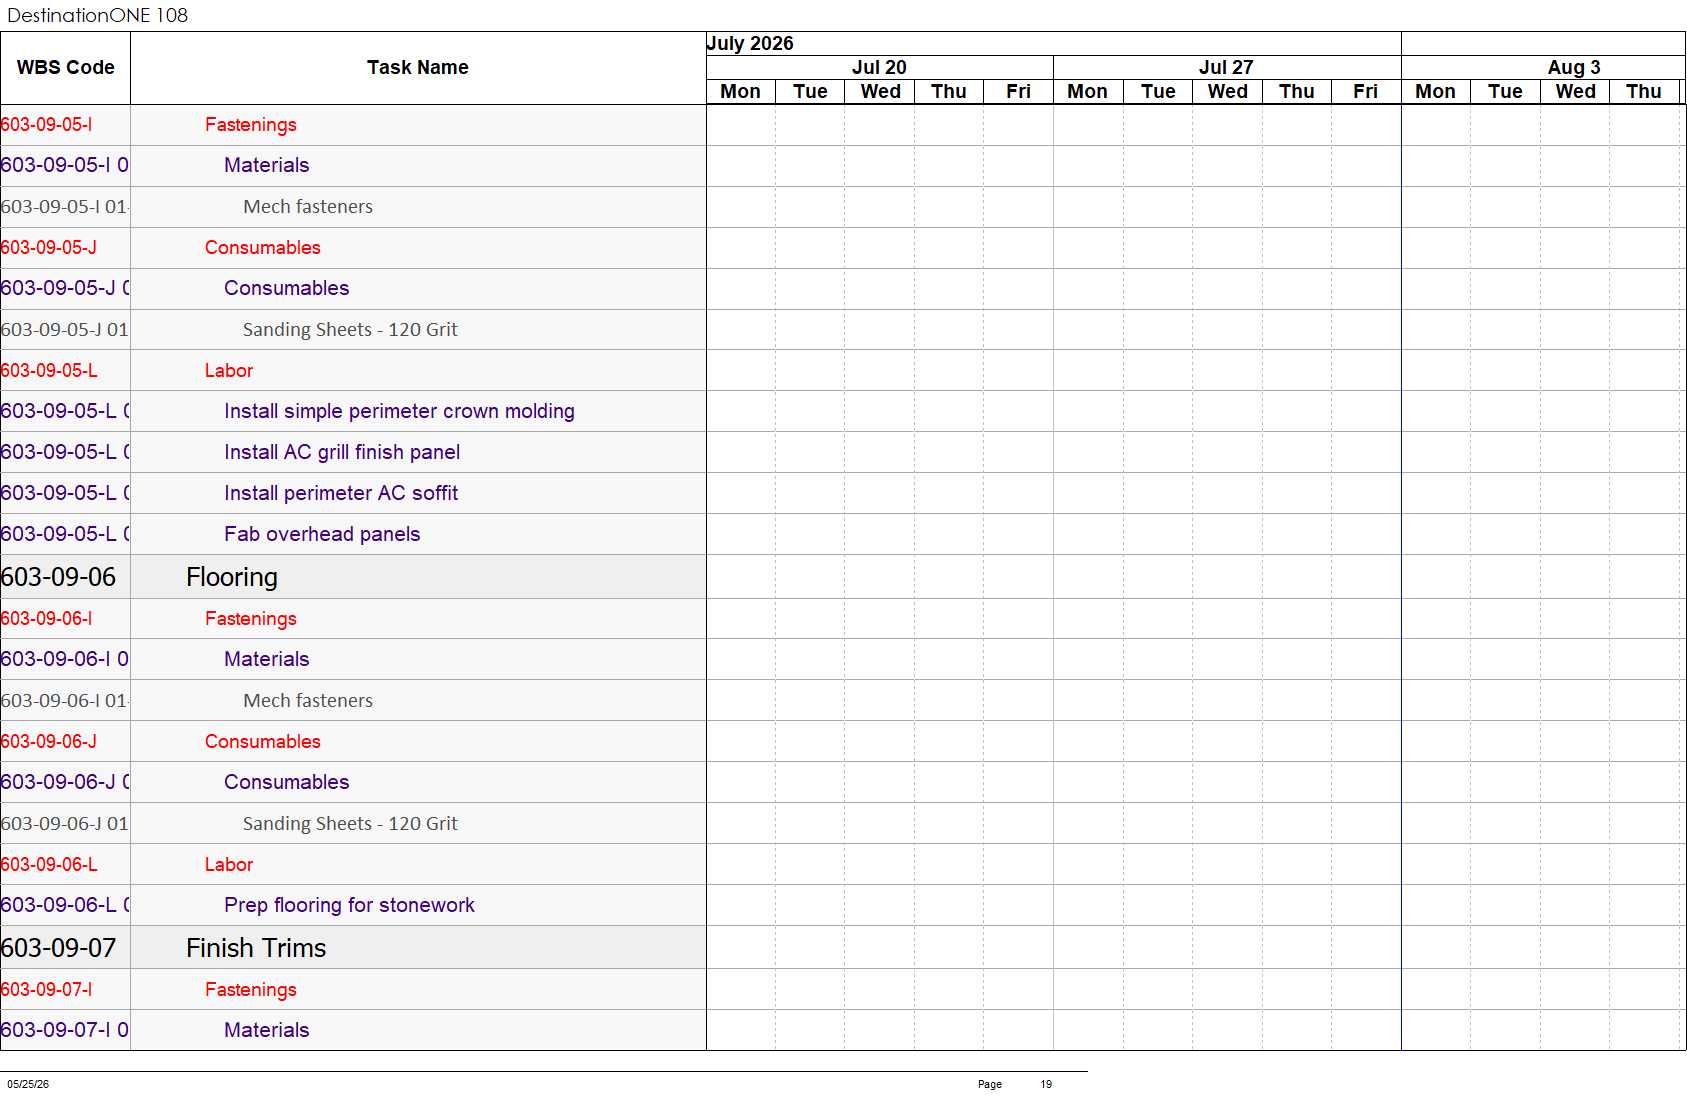Click the July 2026 month header

click(x=750, y=43)
